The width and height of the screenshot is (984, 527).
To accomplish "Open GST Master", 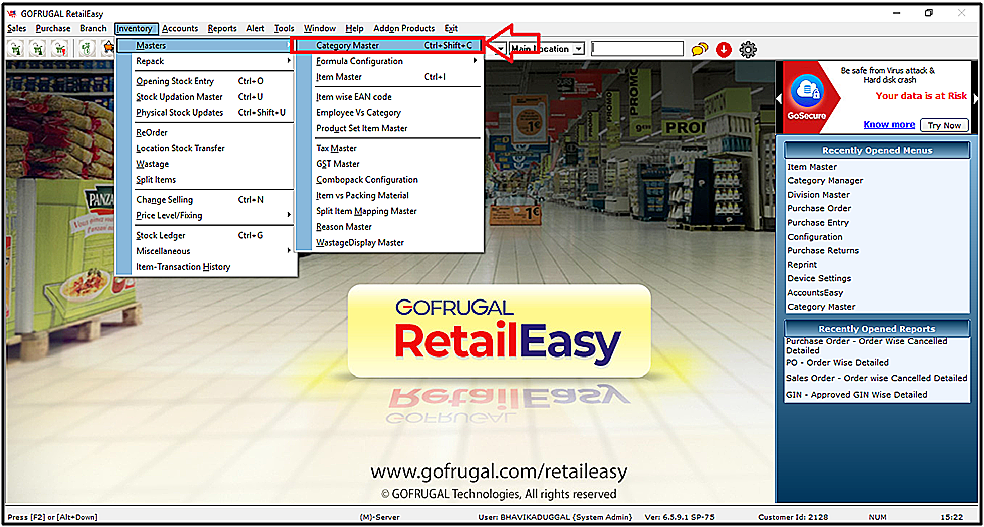I will [x=388, y=164].
